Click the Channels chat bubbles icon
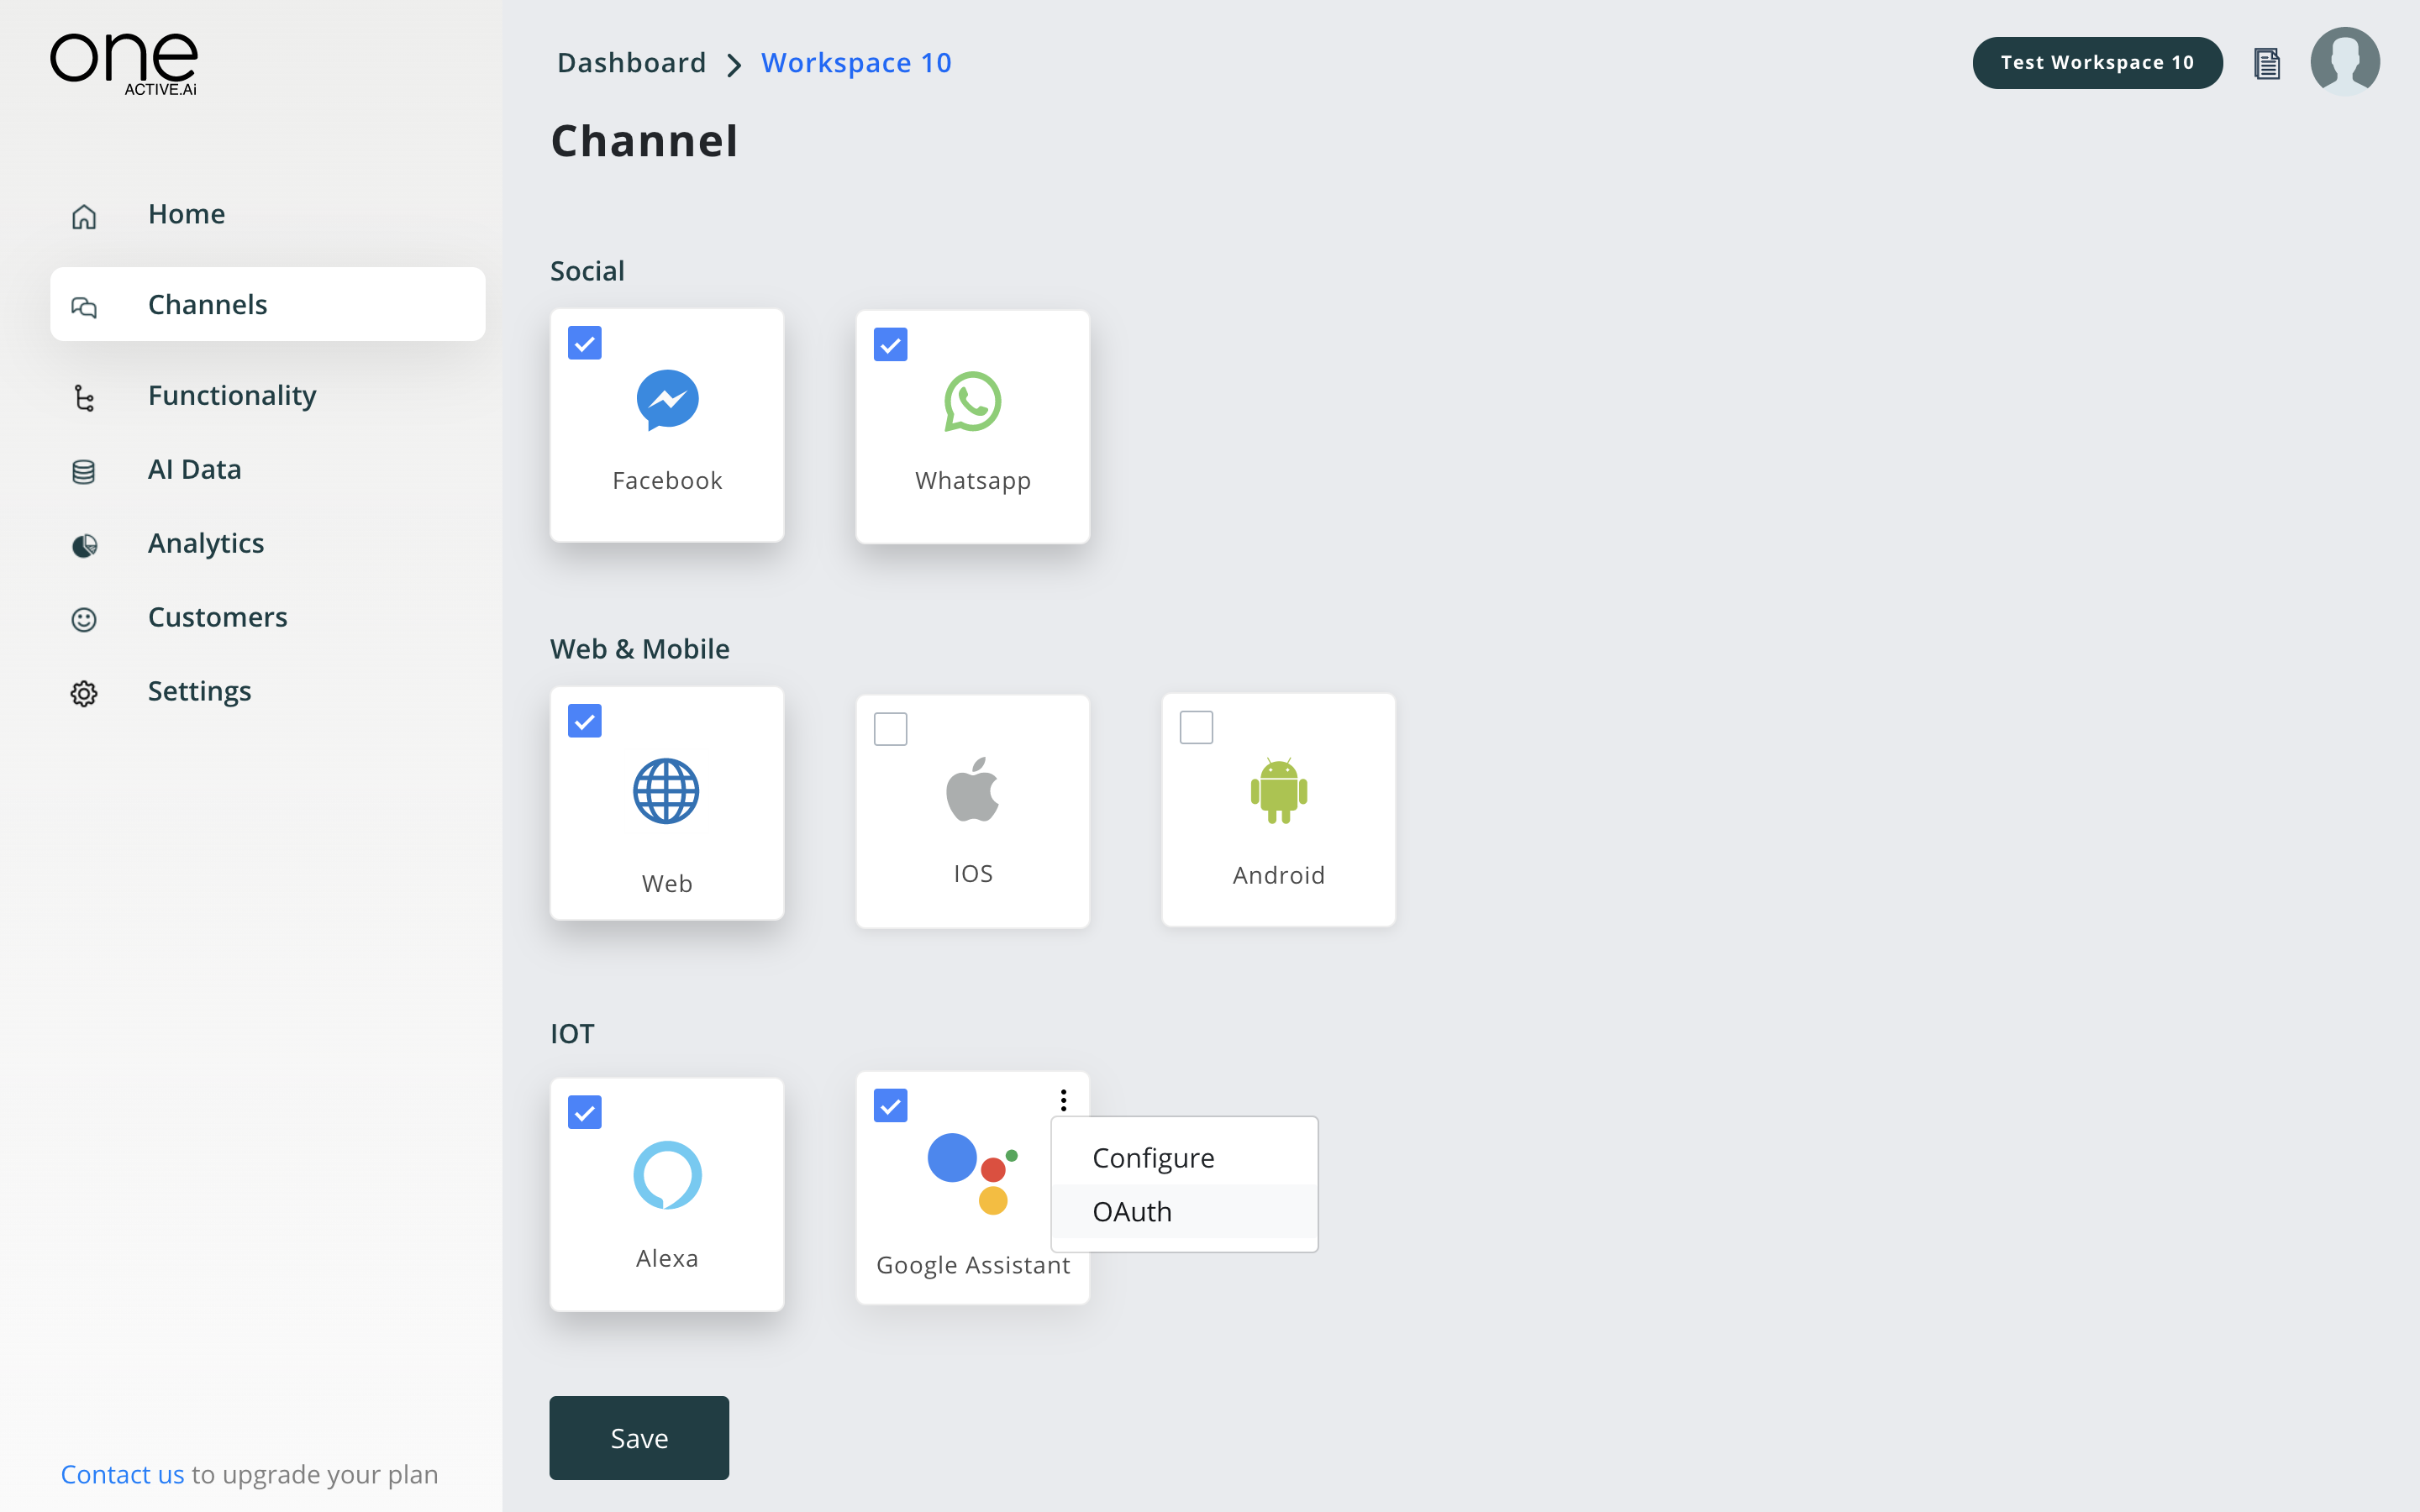Screen dimensions: 2420x1512 [84, 307]
